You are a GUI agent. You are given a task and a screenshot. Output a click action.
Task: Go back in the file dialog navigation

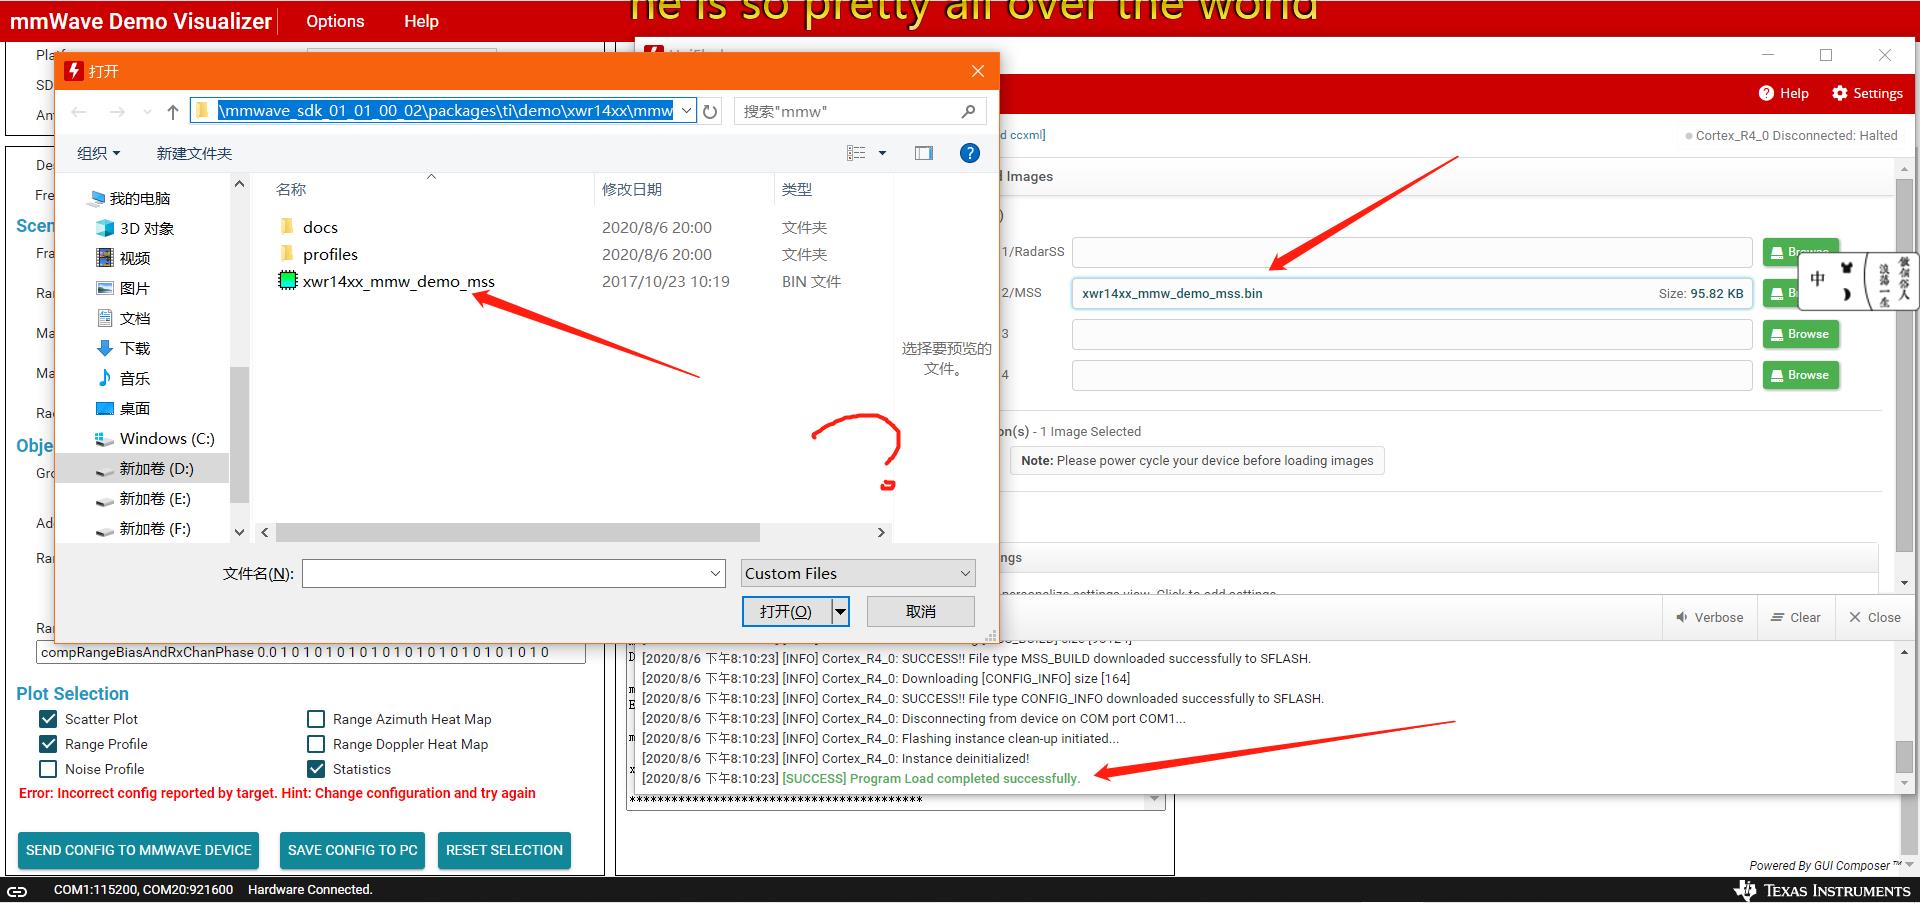79,112
